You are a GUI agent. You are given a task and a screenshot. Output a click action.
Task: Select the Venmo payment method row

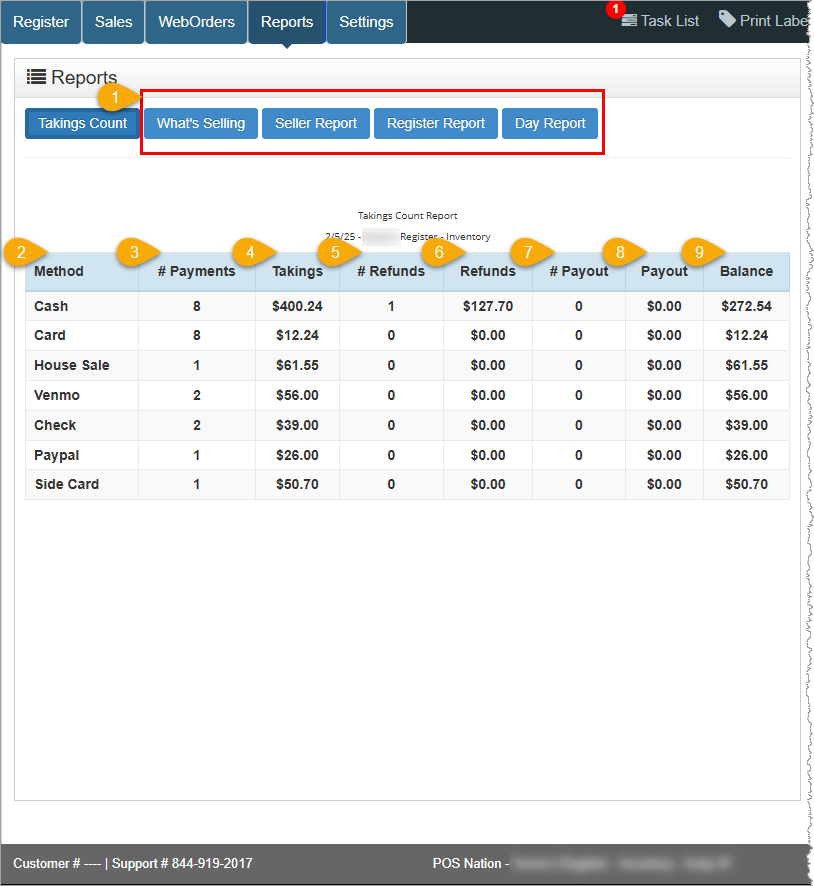[x=57, y=395]
